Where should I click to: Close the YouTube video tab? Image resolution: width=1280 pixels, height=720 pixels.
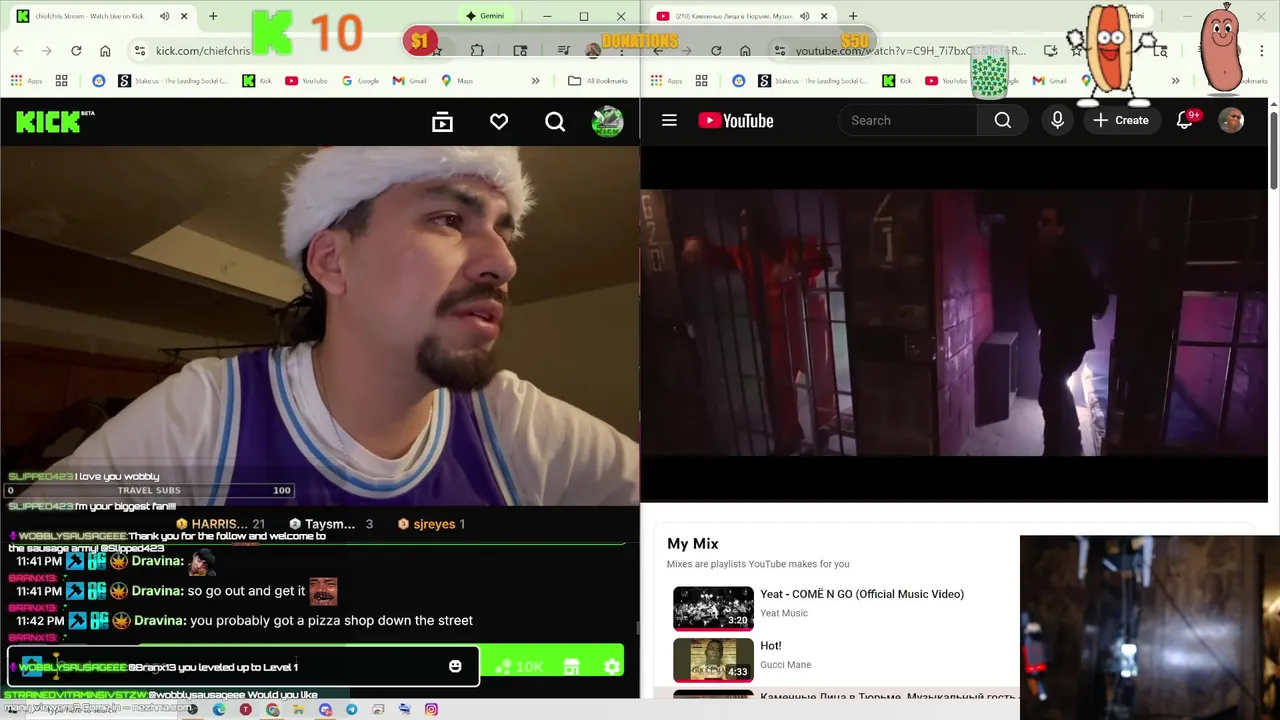[x=824, y=16]
